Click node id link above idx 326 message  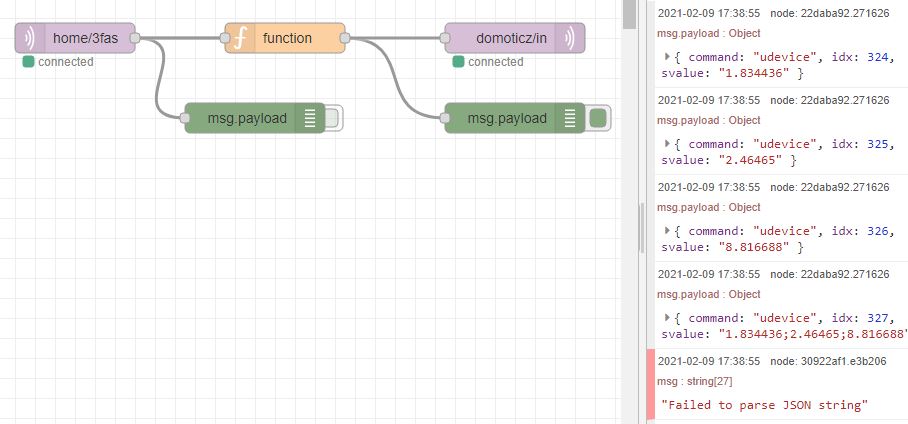point(830,187)
